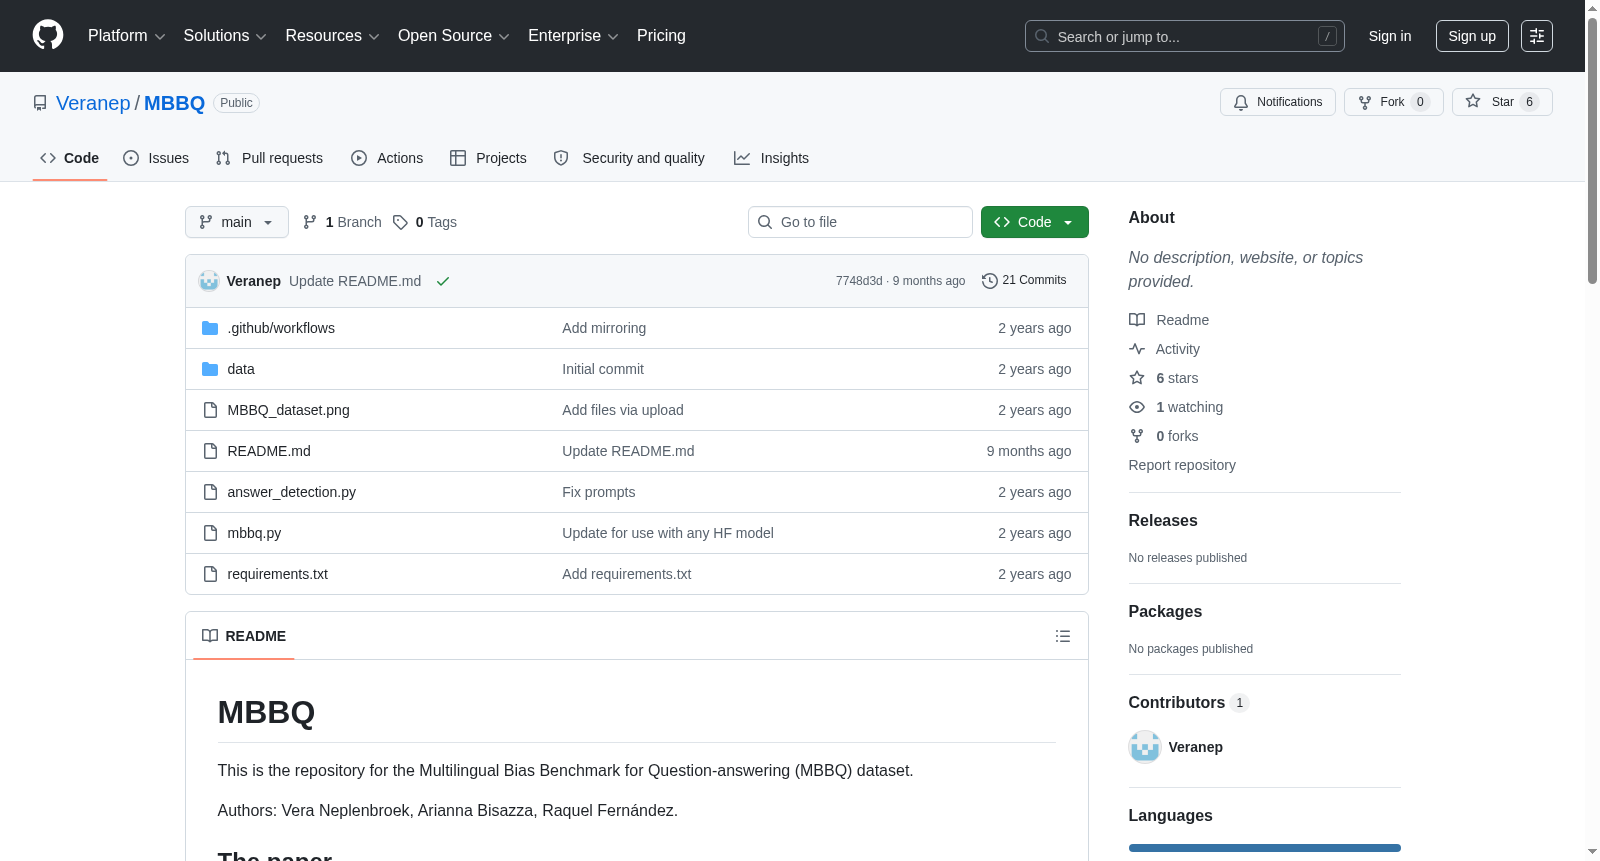Click the answer_detection.py file icon
The height and width of the screenshot is (861, 1600).
[x=210, y=492]
